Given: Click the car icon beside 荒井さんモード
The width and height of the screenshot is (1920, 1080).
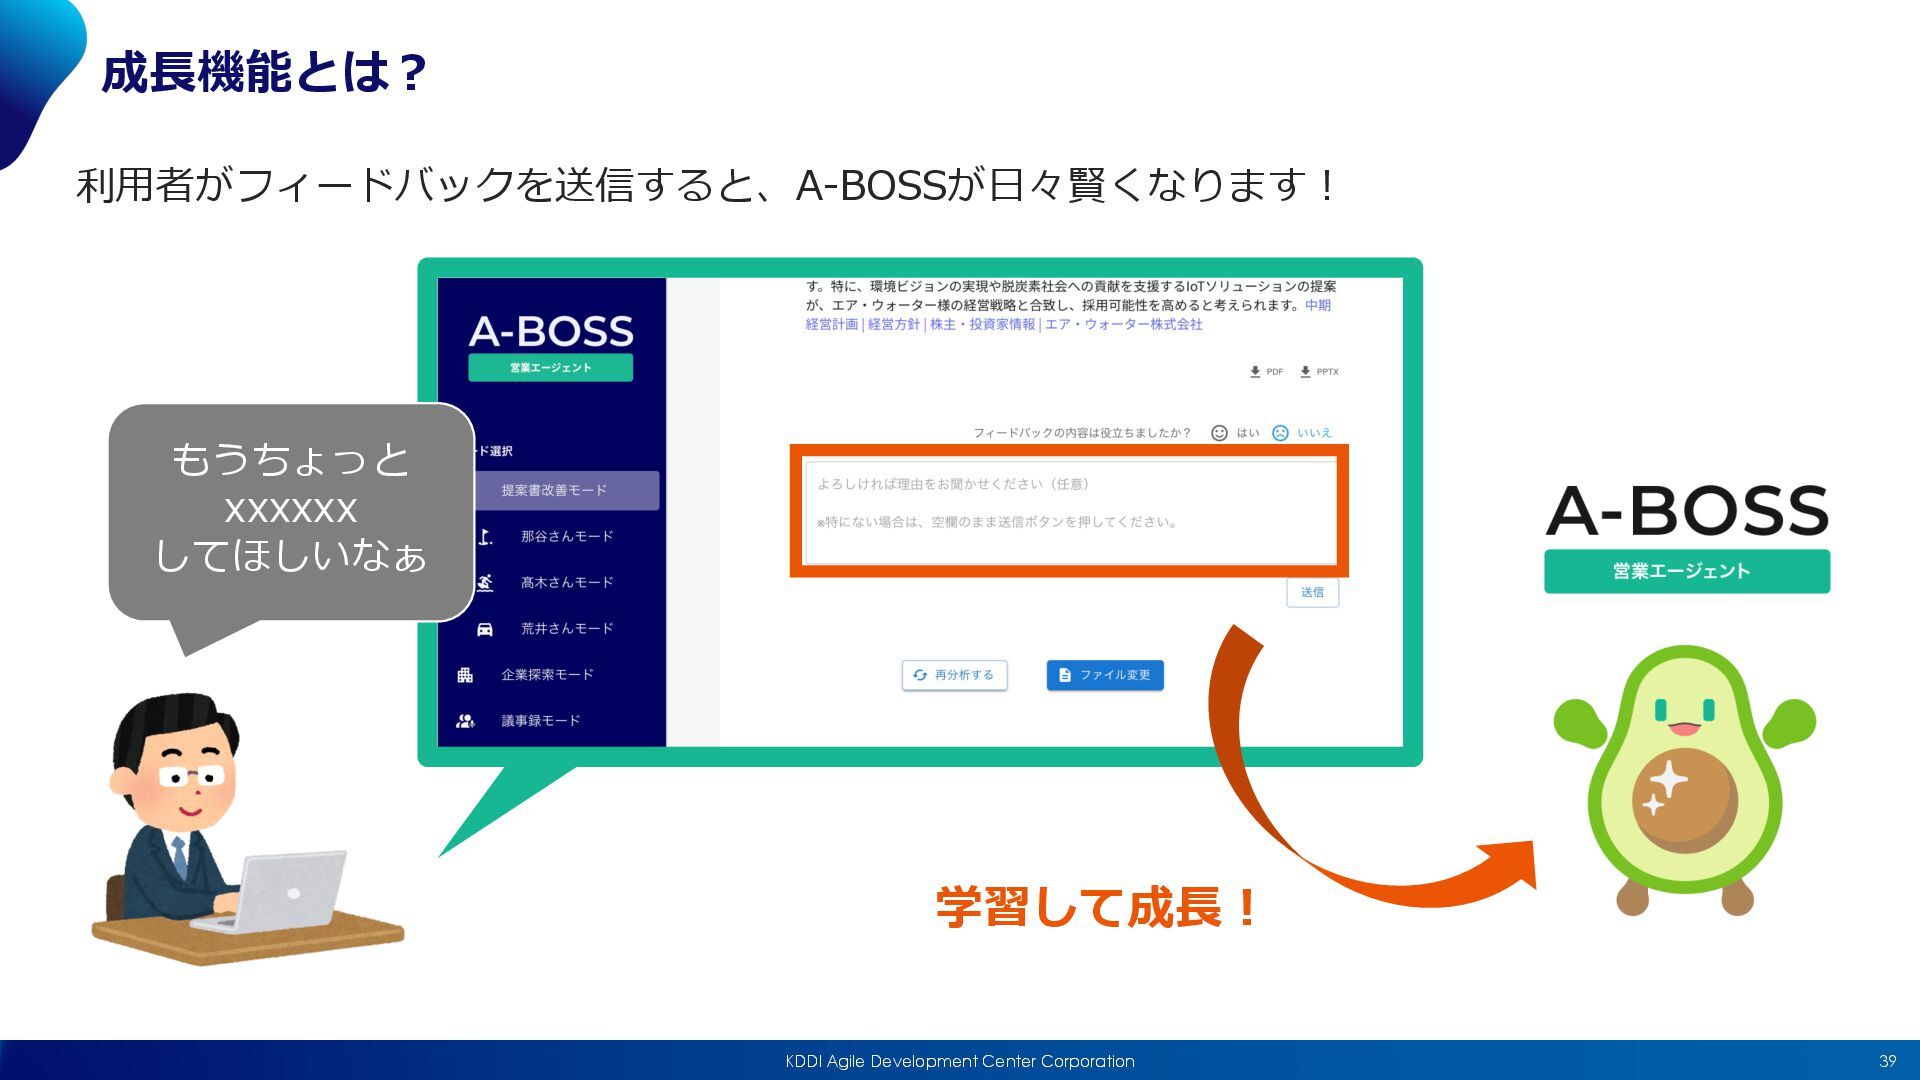Looking at the screenshot, I should point(485,629).
